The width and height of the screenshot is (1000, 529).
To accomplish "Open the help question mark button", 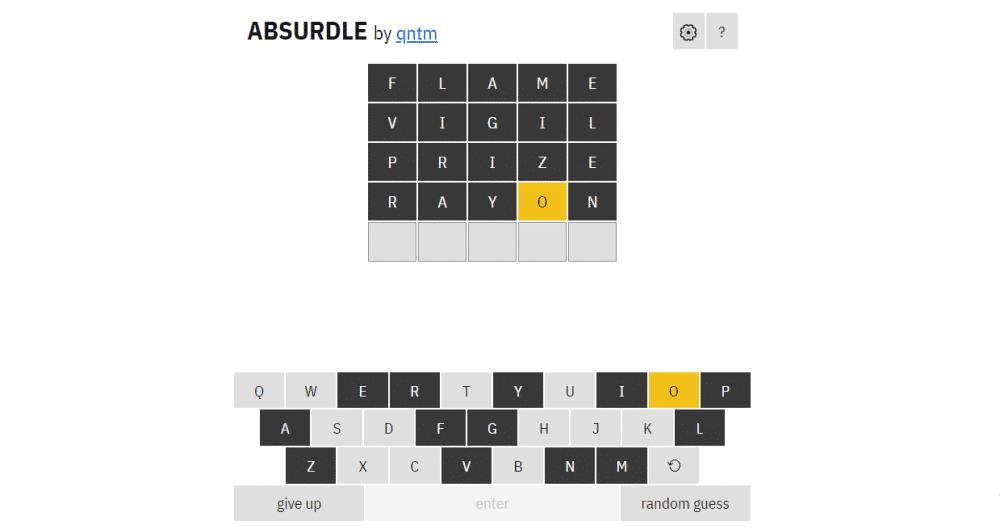I will pyautogui.click(x=722, y=31).
